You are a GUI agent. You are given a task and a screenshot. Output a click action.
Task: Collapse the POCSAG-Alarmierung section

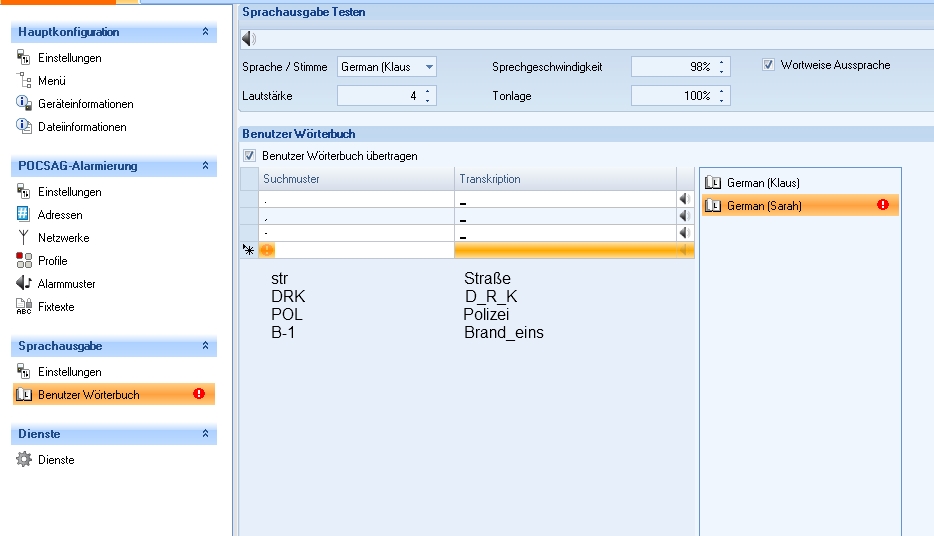tap(205, 166)
